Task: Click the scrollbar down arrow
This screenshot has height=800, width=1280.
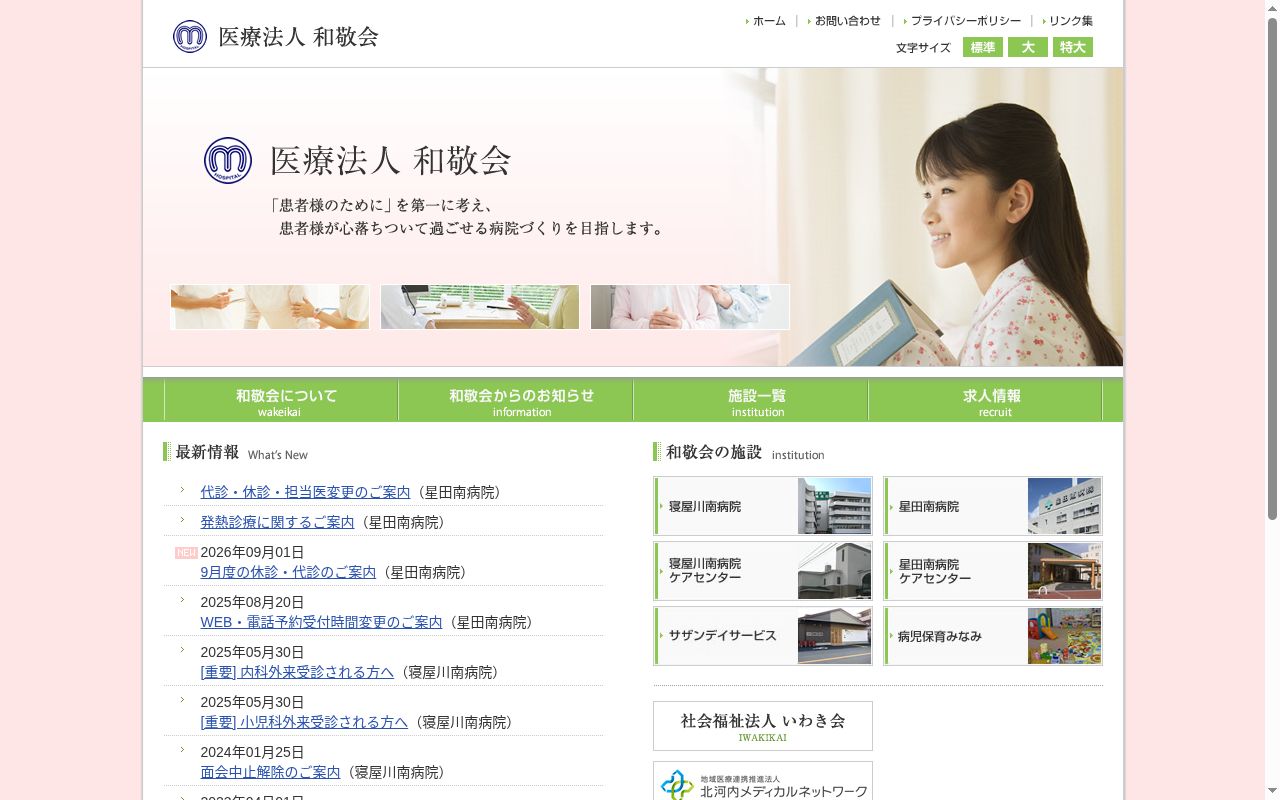Action: point(1272,792)
